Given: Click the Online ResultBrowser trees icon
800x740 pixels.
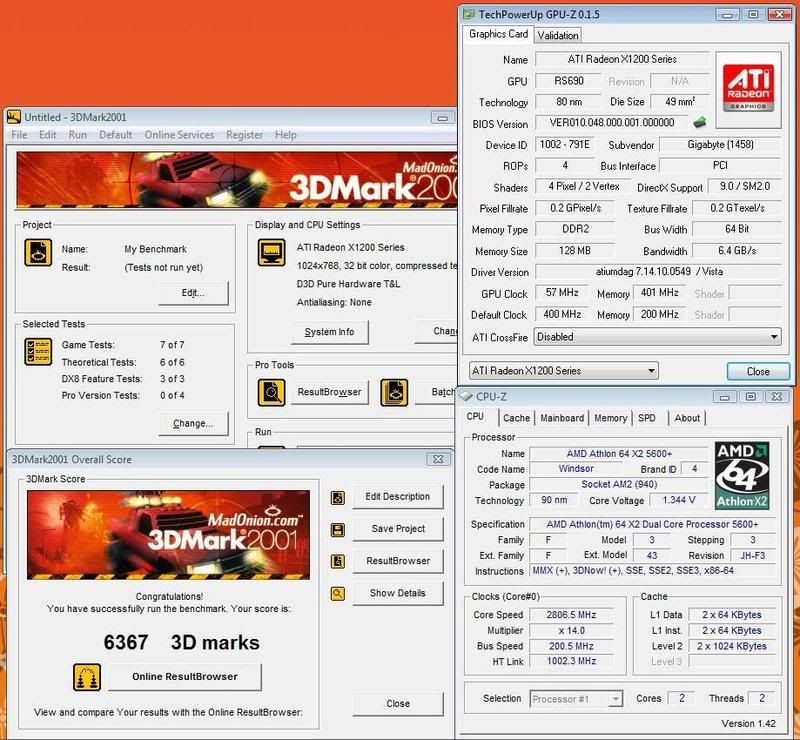Looking at the screenshot, I should point(87,677).
